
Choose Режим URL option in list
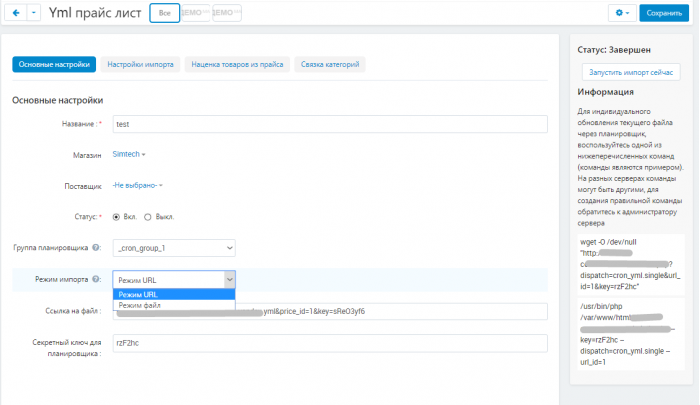[174, 295]
